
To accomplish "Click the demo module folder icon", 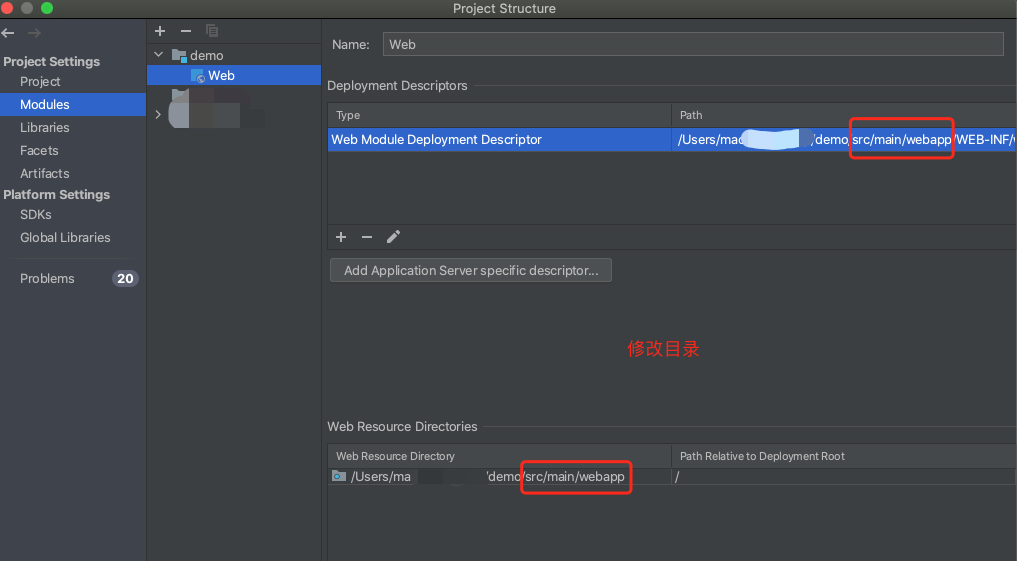I will pyautogui.click(x=179, y=55).
